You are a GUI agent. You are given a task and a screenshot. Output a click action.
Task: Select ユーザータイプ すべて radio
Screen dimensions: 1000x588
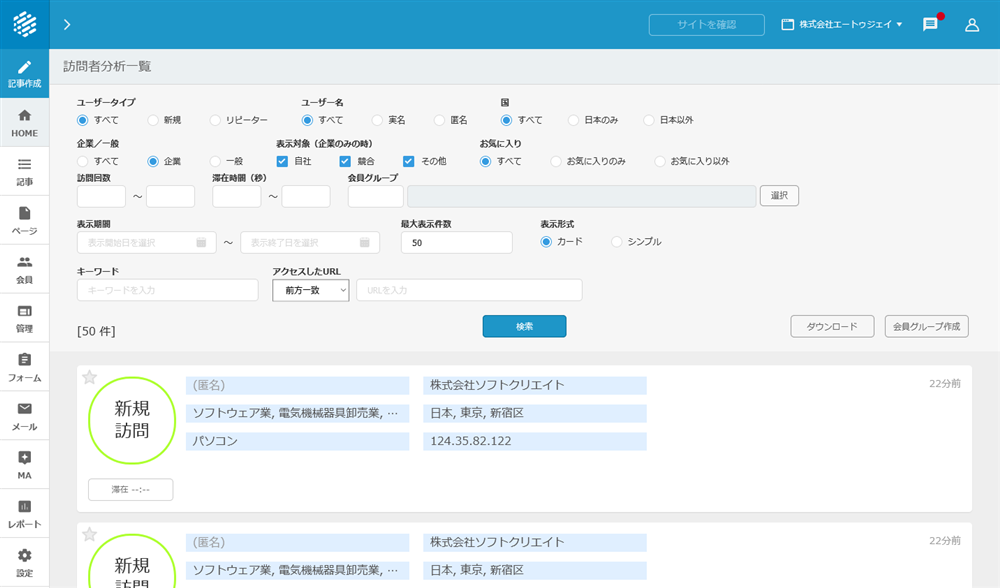coord(82,120)
